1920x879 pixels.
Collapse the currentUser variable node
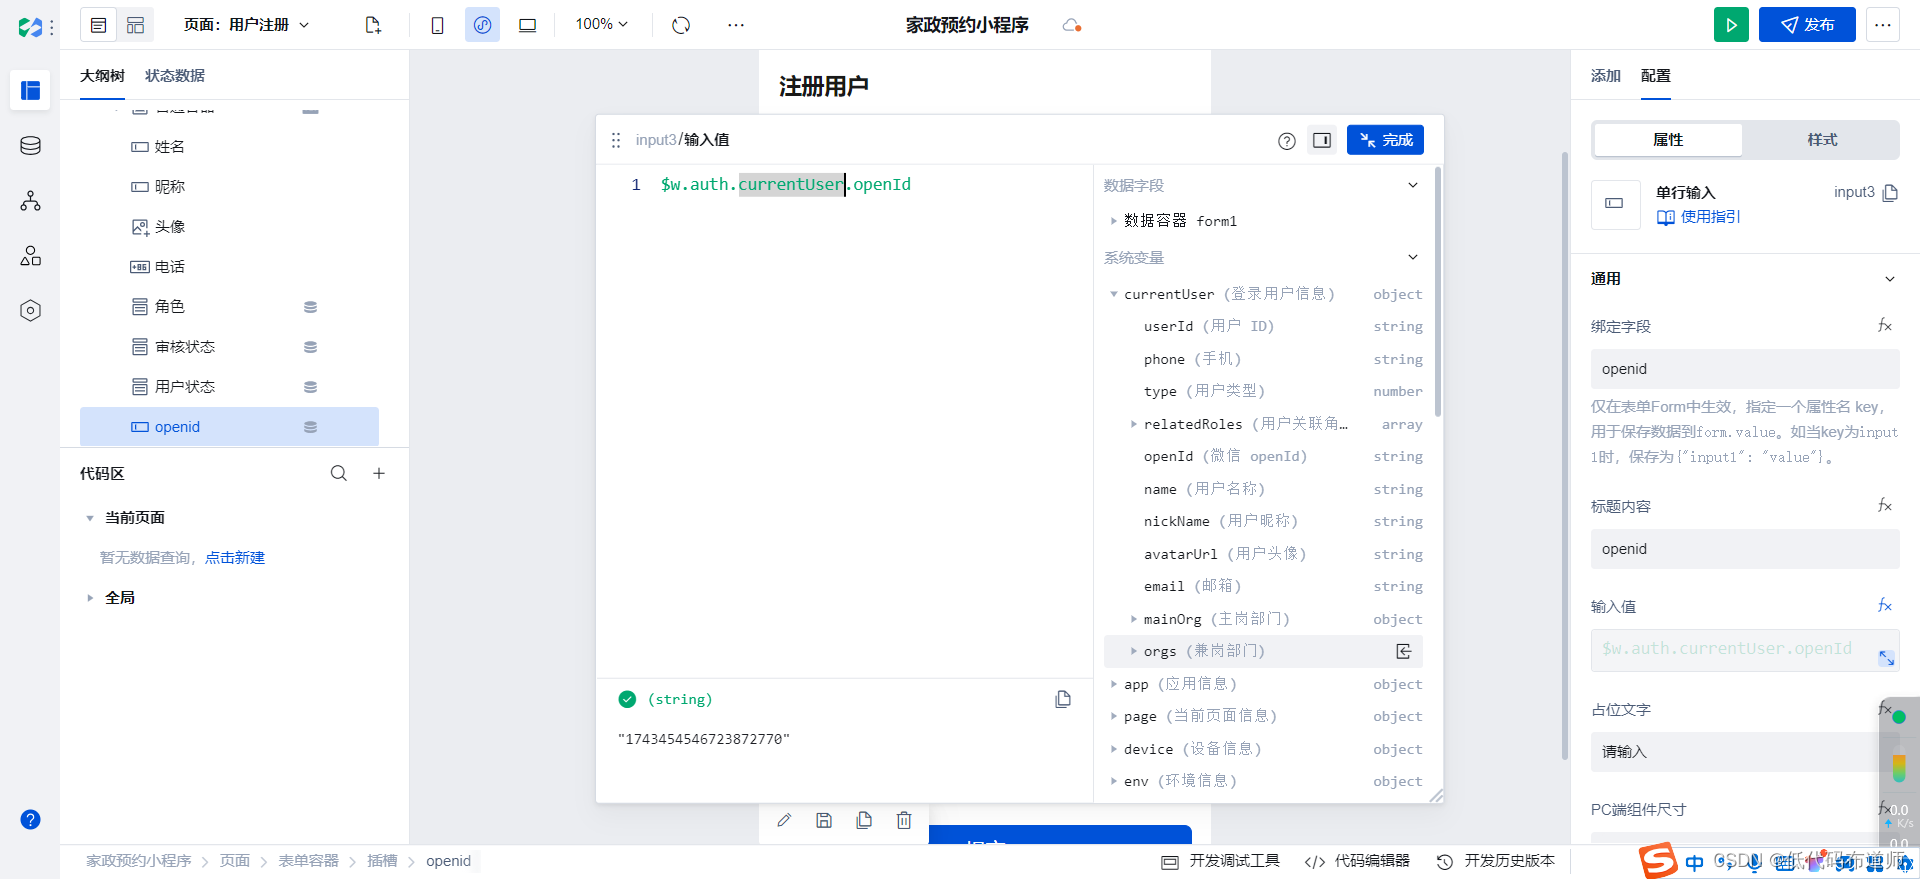coord(1113,294)
